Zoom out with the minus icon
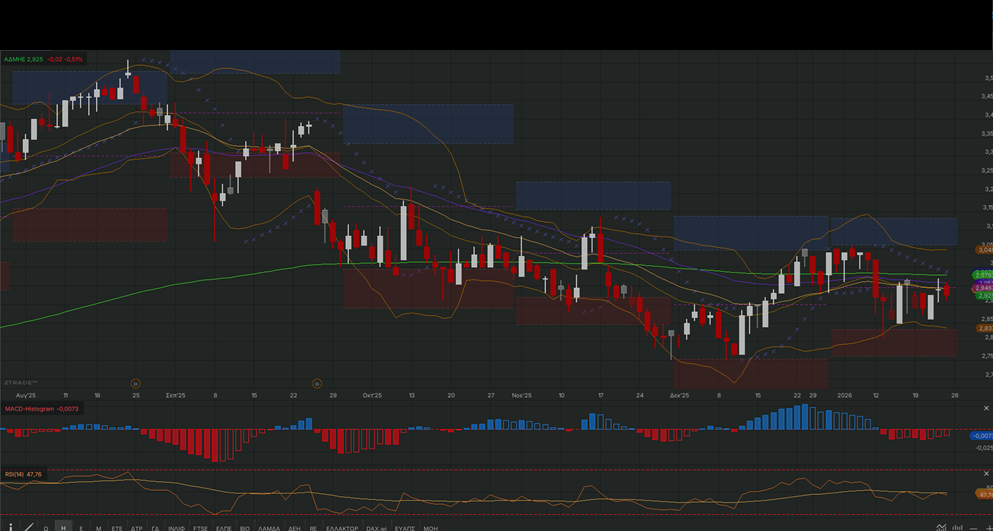 point(973,528)
